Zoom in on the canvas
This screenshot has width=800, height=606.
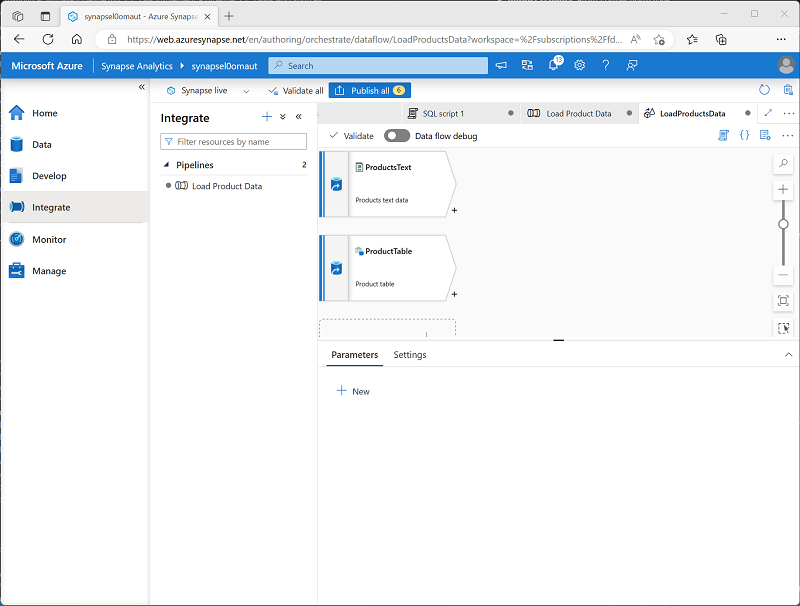coord(783,190)
